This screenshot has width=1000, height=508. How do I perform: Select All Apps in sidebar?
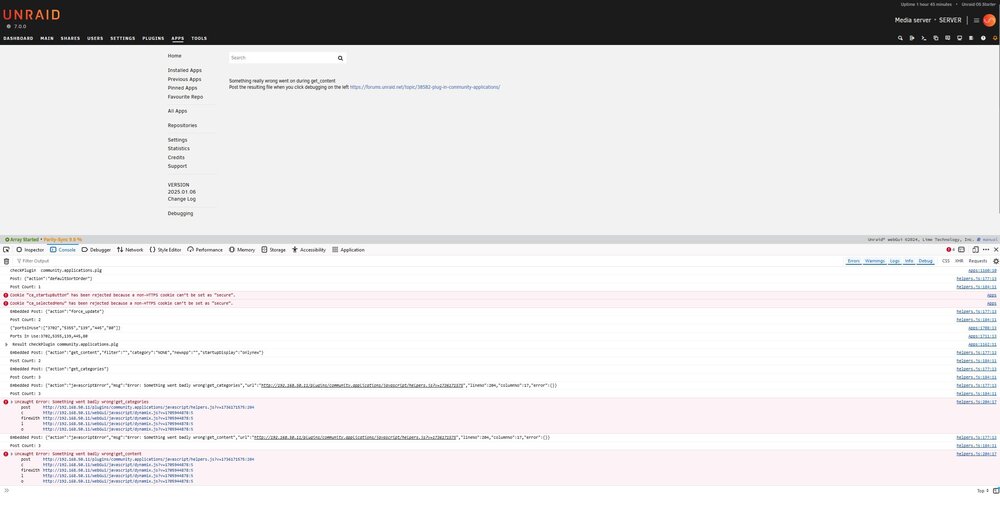[177, 111]
